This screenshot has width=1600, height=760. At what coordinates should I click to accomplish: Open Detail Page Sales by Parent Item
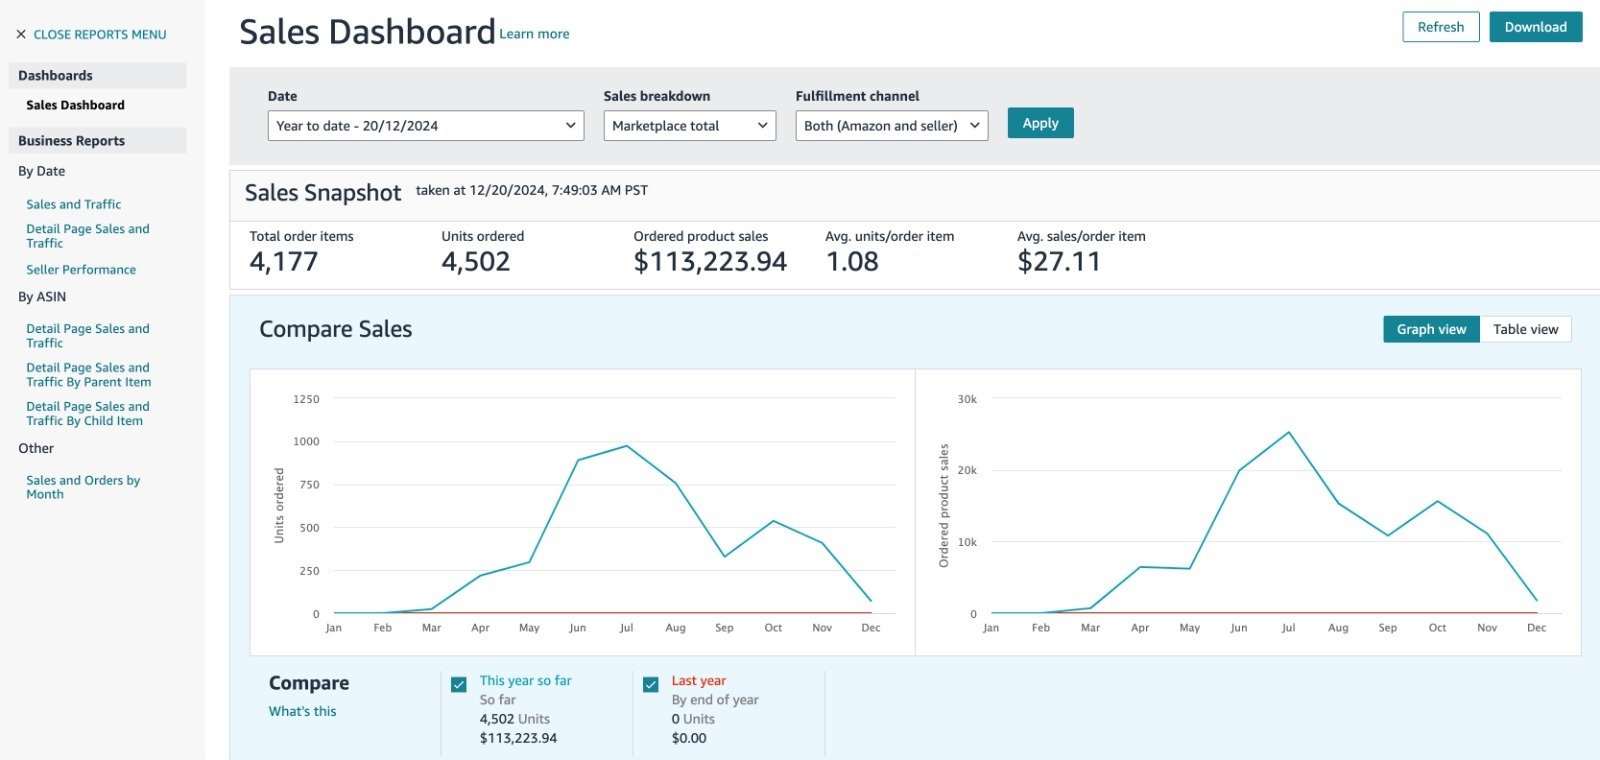88,375
